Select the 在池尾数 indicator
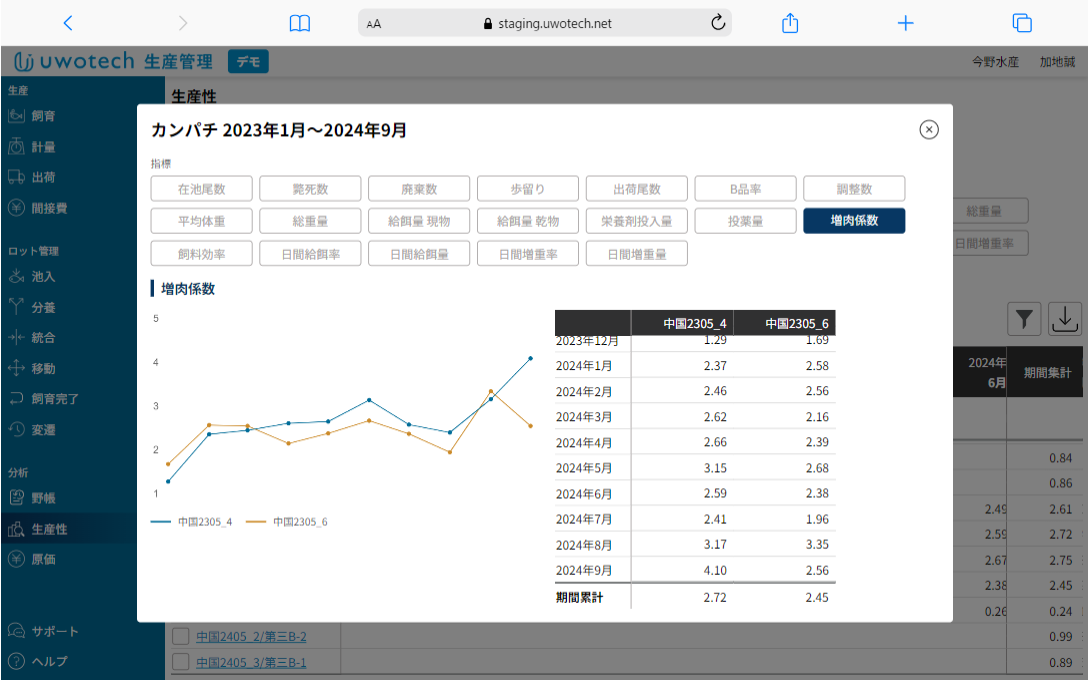 click(x=201, y=189)
